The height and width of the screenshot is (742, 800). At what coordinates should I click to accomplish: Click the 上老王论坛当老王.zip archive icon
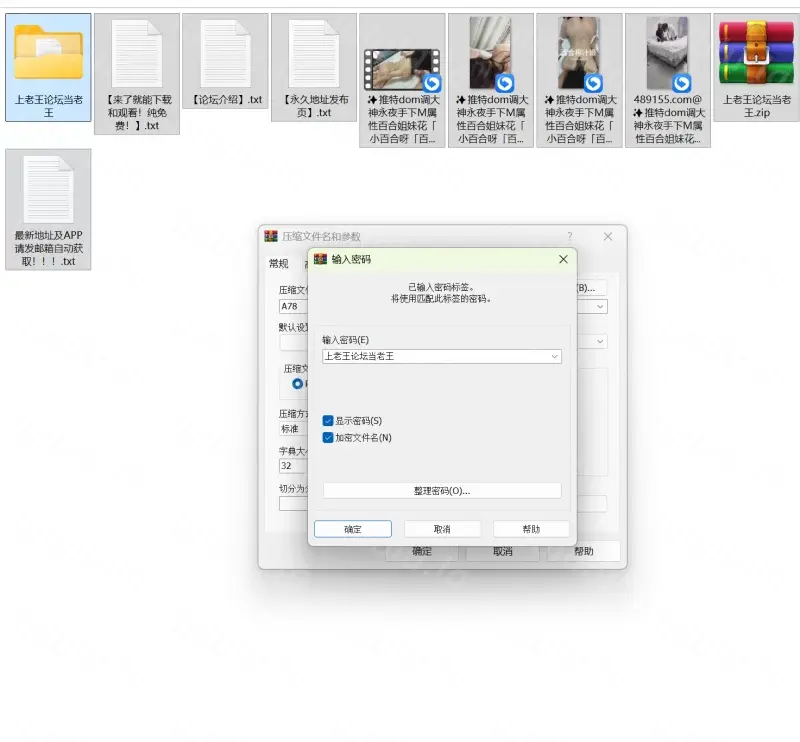[x=757, y=53]
